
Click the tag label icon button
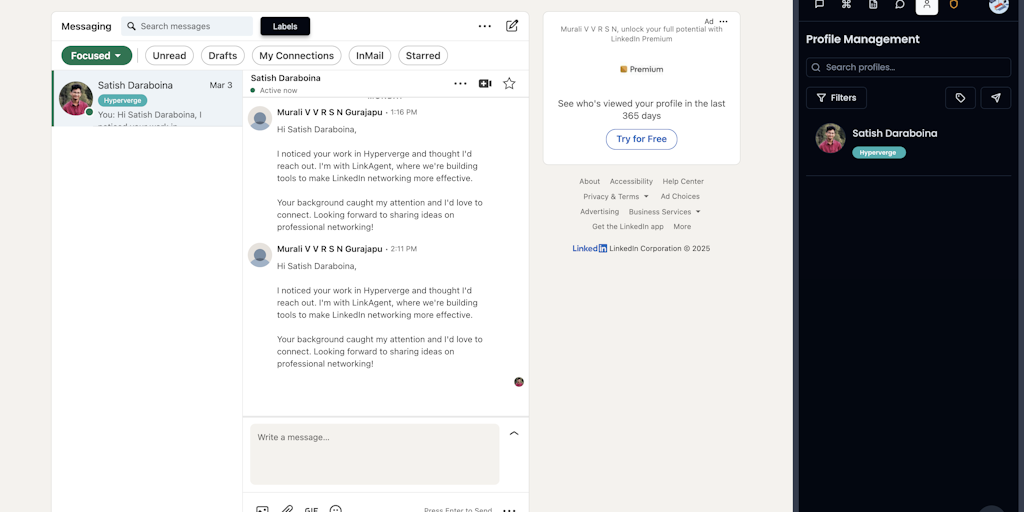(960, 98)
